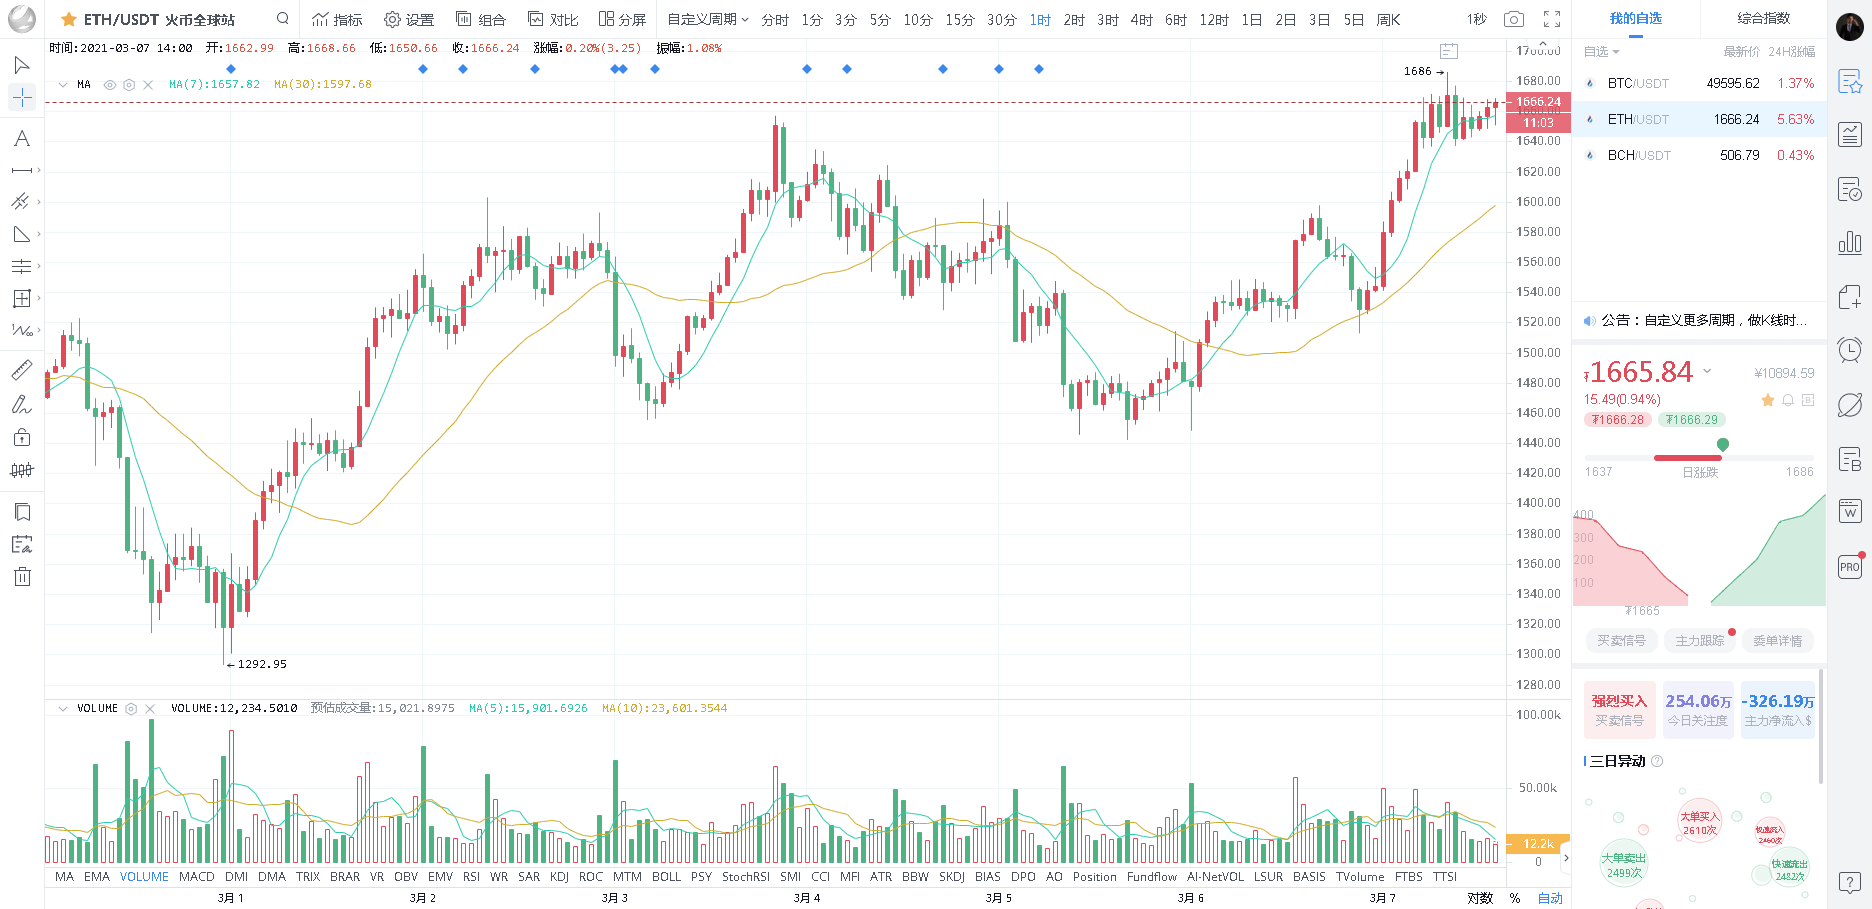This screenshot has height=909, width=1872.
Task: Click the 委单详情 button
Action: [x=1777, y=641]
